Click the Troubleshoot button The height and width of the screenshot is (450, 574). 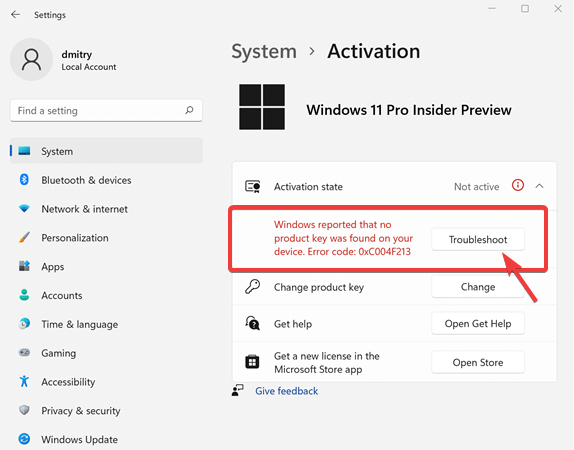click(478, 239)
